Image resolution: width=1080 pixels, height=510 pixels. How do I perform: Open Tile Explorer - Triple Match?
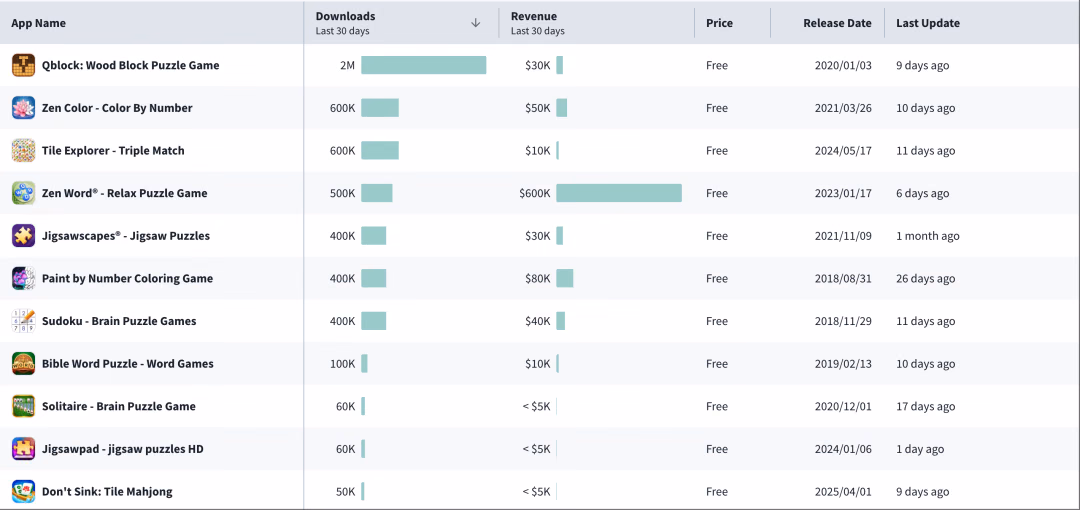click(x=113, y=151)
